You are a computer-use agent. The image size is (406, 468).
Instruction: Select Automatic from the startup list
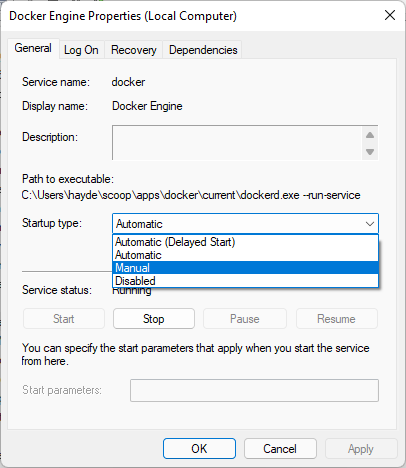click(245, 255)
